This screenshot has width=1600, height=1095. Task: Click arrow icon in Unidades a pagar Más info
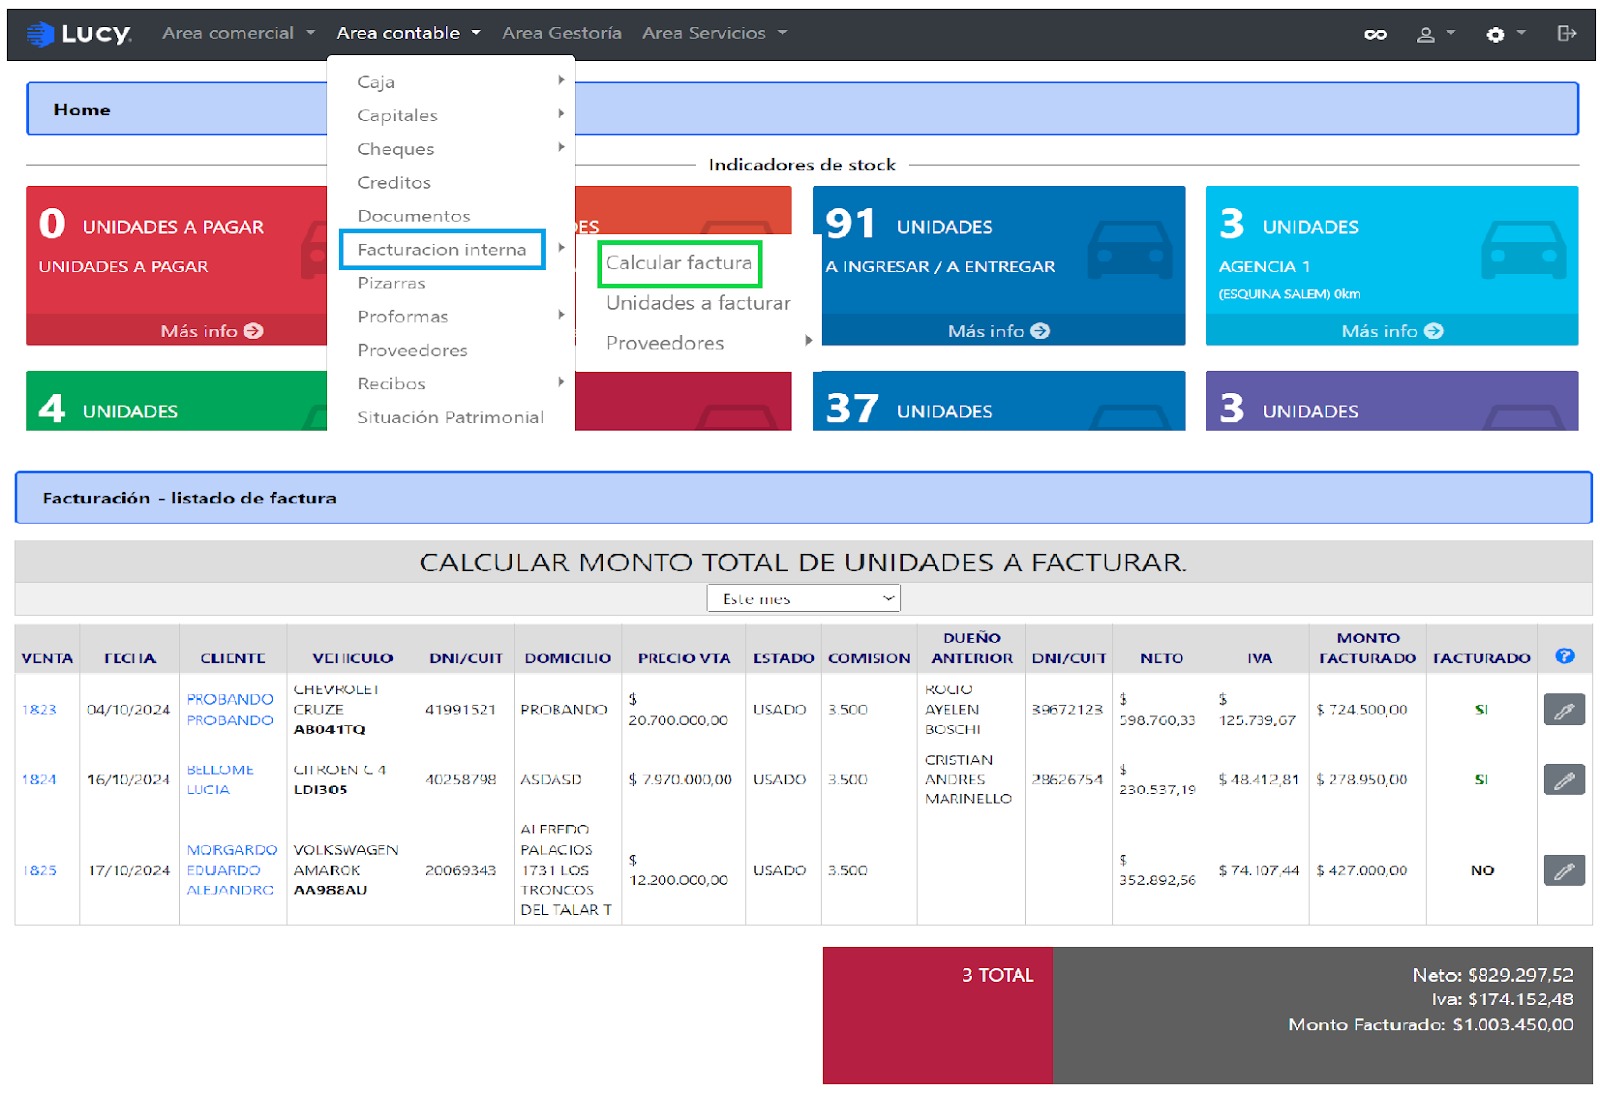click(253, 331)
